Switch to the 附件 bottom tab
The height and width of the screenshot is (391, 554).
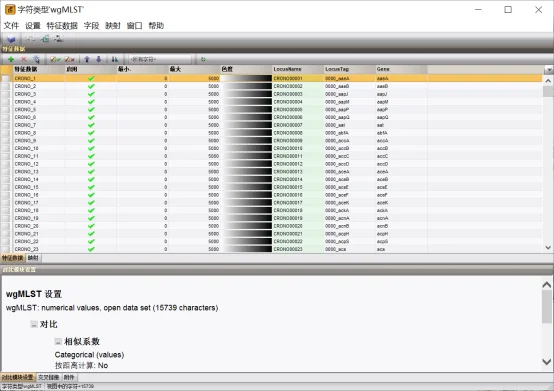coord(69,377)
